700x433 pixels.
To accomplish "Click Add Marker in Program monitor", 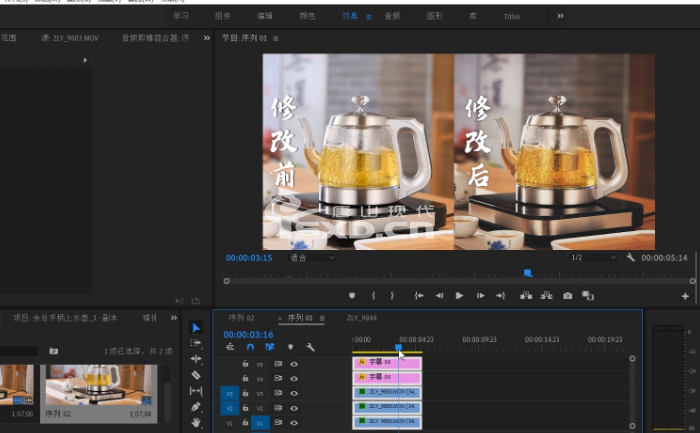I will click(352, 296).
